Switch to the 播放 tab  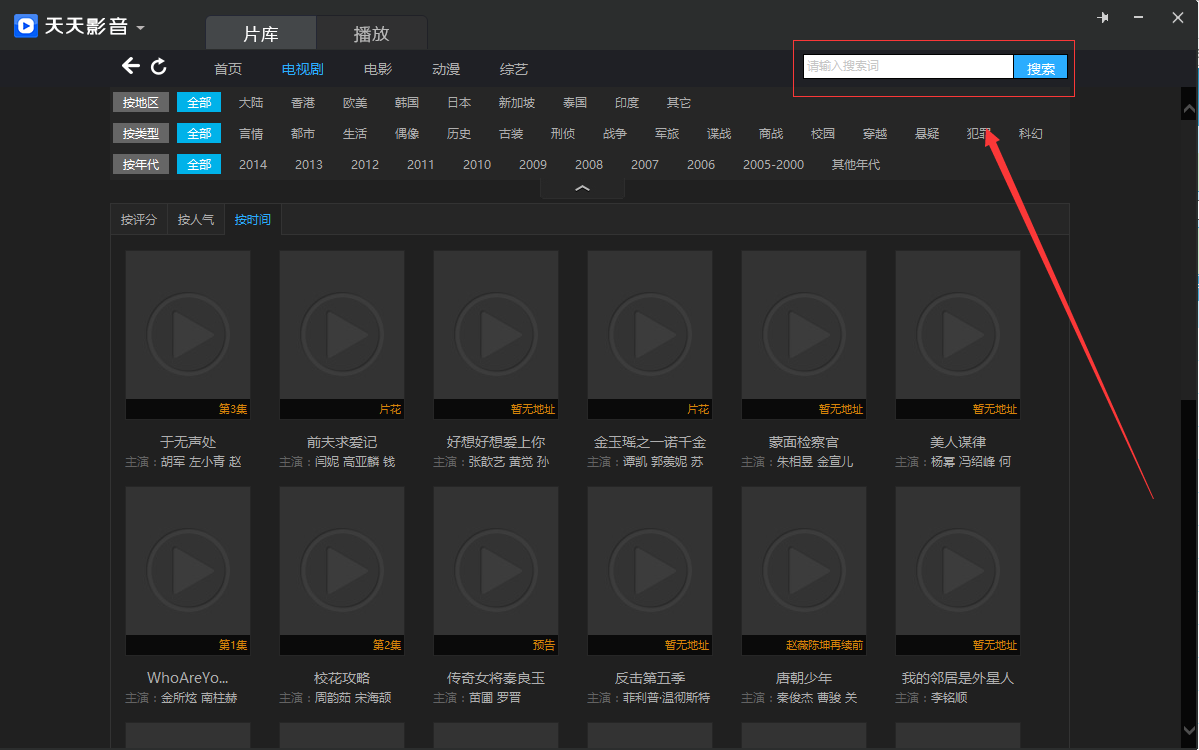point(371,34)
